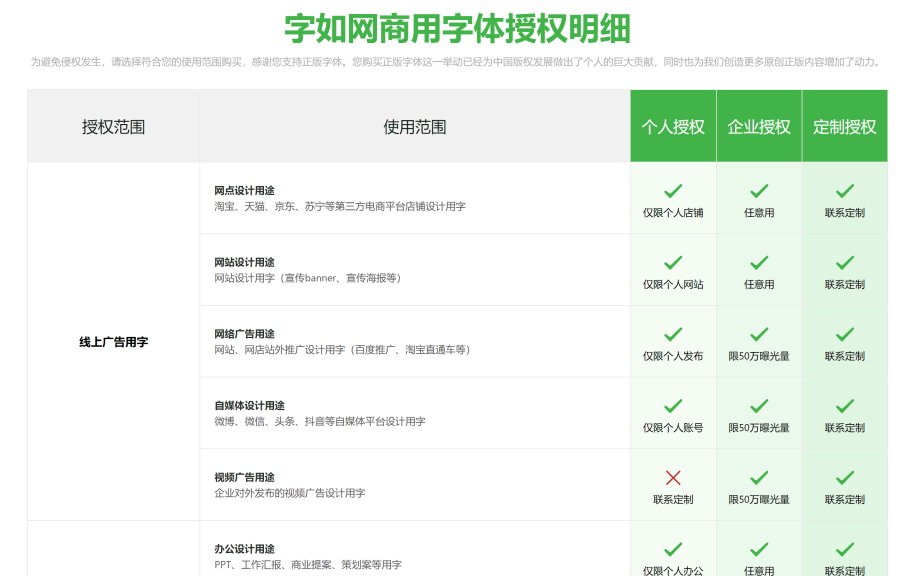This screenshot has height=576, width=900.
Task: Select the 个人授权 column header
Action: (673, 127)
